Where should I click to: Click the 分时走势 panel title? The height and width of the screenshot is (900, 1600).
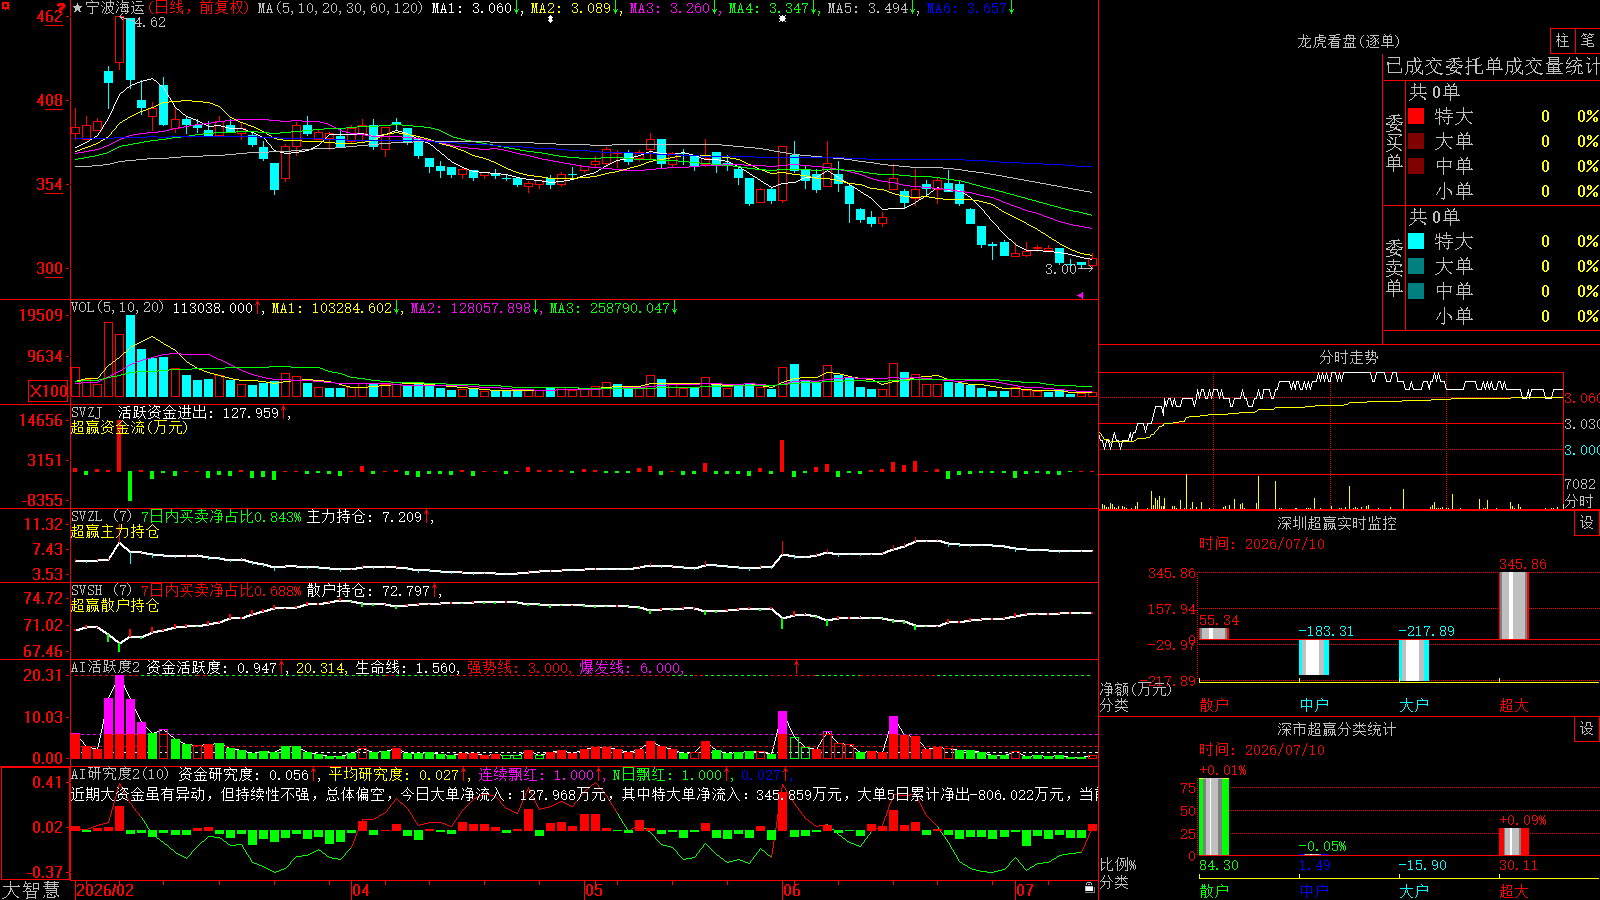[x=1348, y=357]
